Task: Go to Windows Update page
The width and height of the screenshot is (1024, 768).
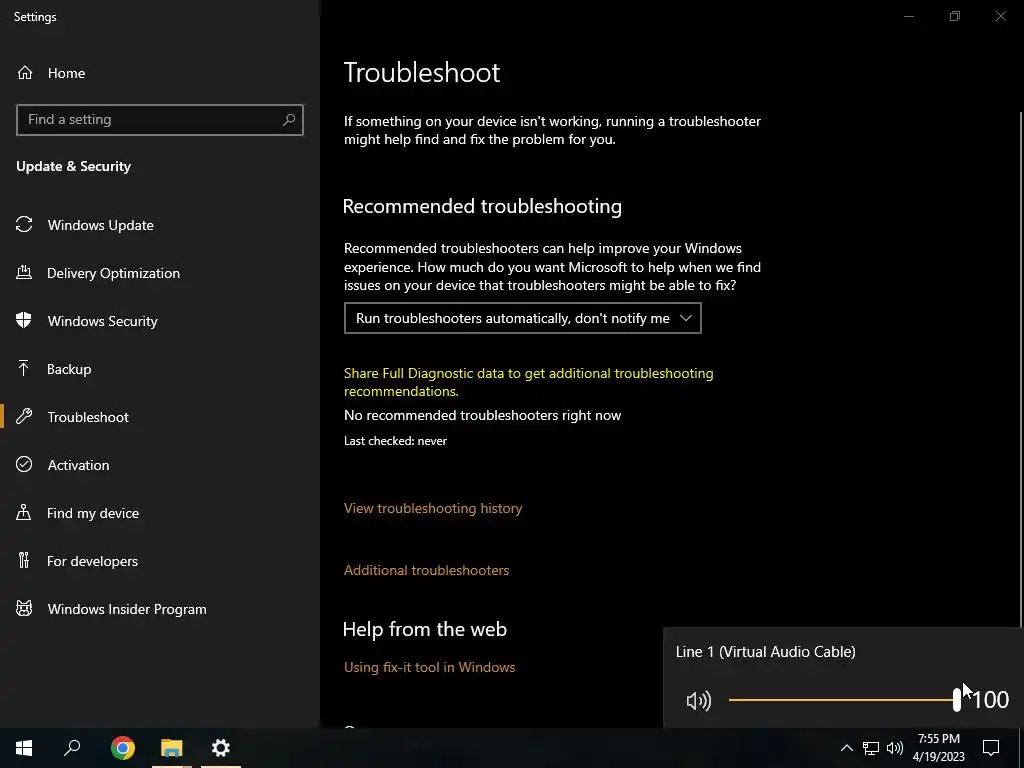Action: tap(101, 225)
